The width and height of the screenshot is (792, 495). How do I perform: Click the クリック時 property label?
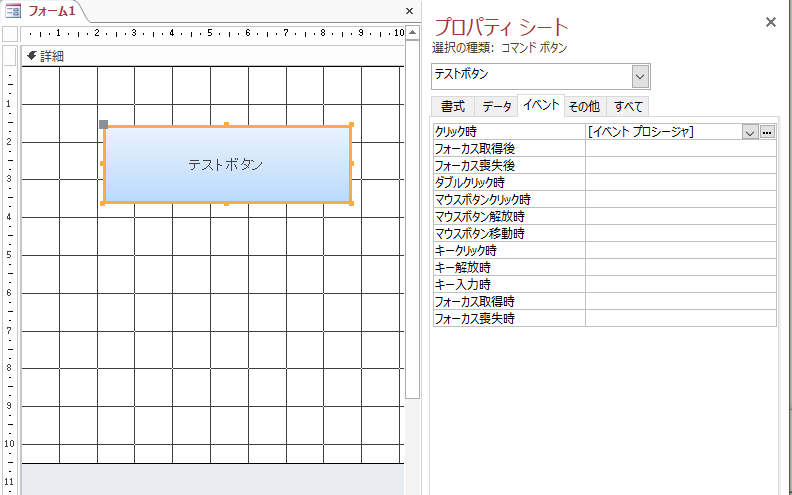[456, 132]
